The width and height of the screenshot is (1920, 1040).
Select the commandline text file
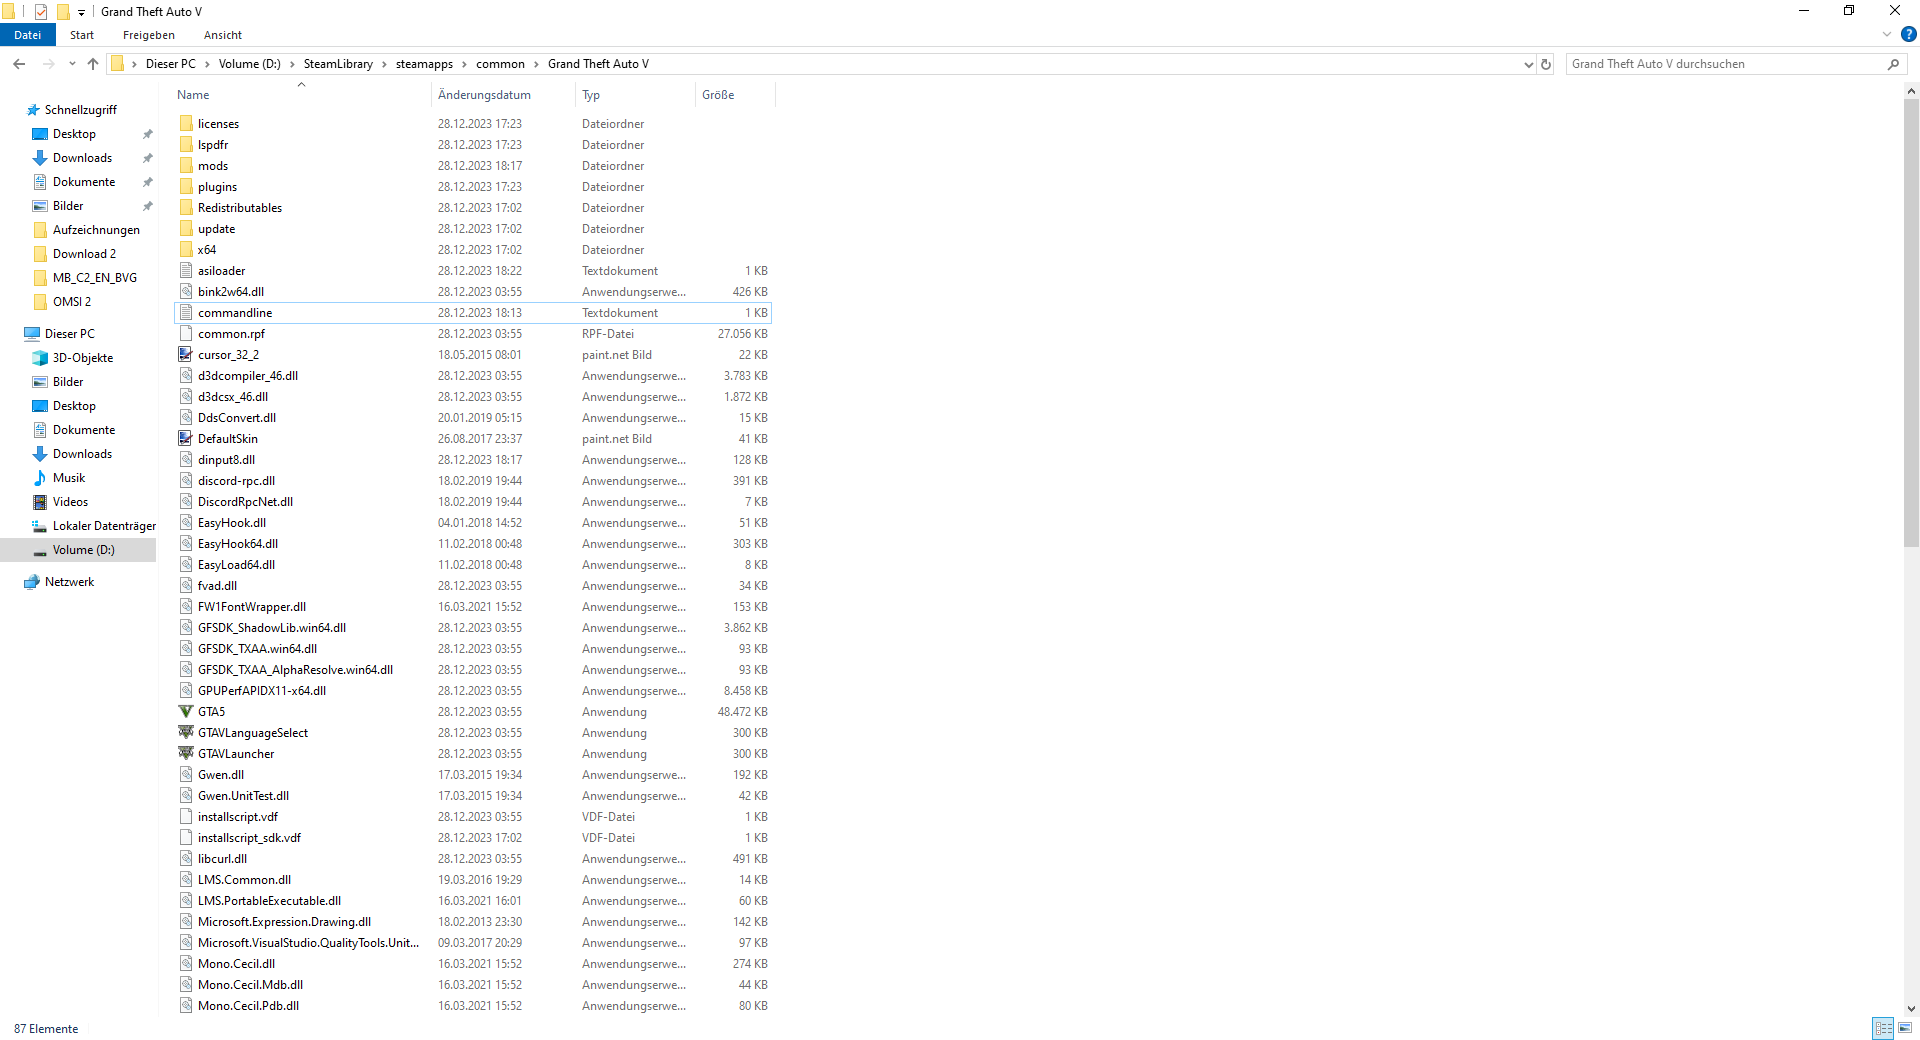[x=473, y=313]
